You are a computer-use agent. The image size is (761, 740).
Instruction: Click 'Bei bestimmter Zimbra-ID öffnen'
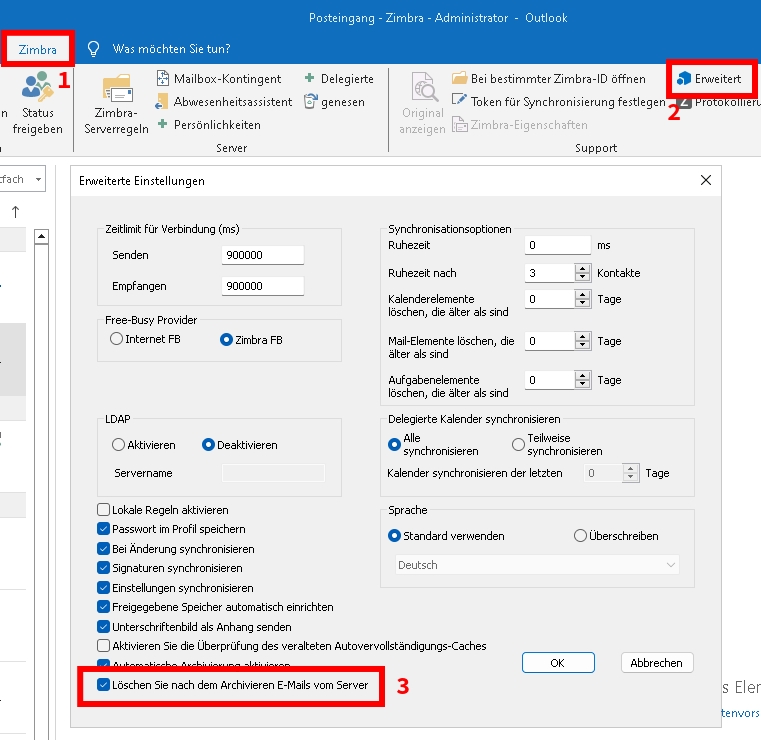click(549, 79)
